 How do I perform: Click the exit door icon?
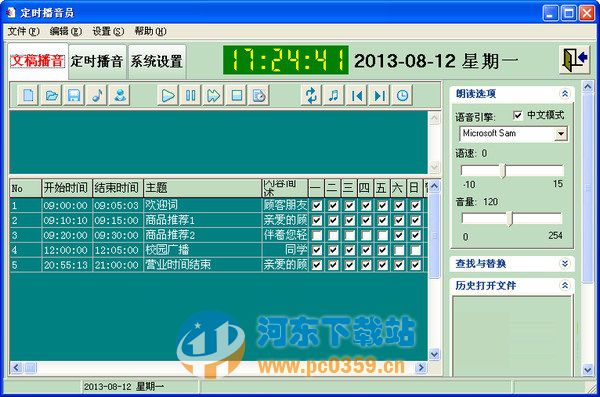(x=574, y=60)
